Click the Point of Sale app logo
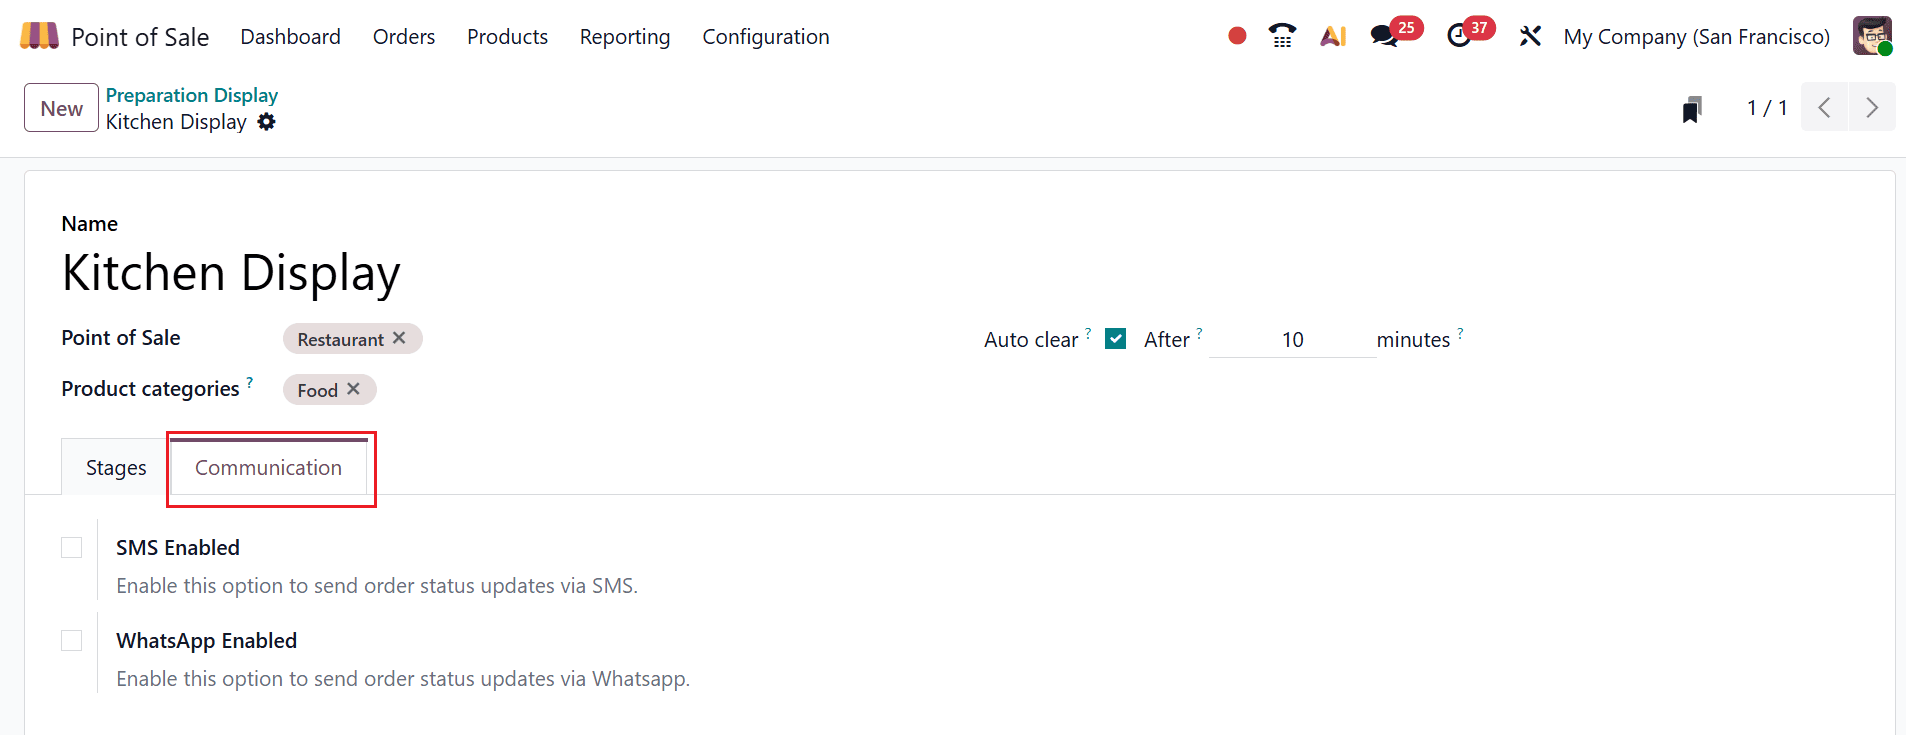 click(x=39, y=36)
